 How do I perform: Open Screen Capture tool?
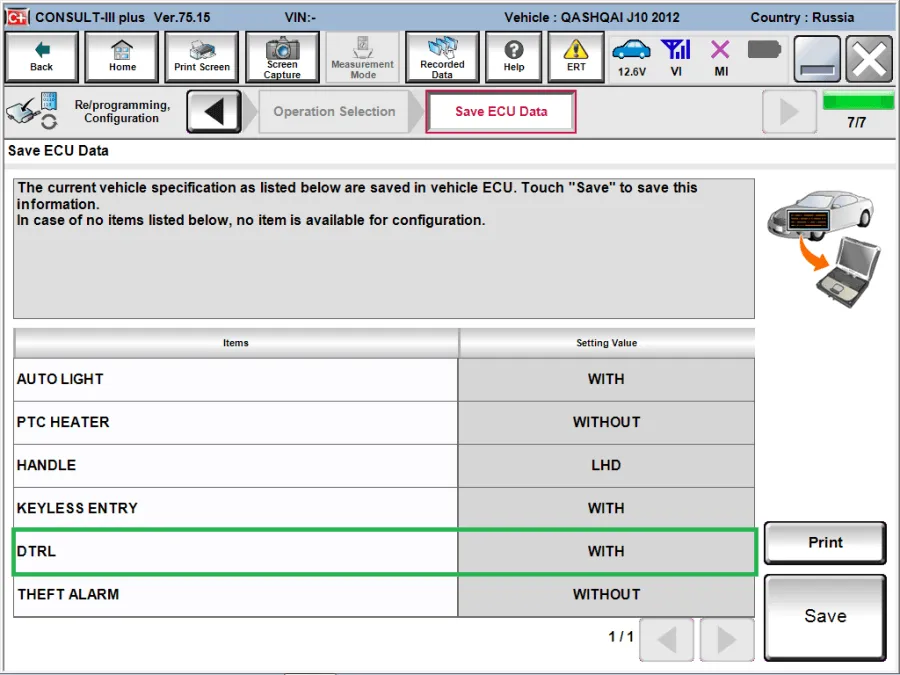tap(282, 57)
